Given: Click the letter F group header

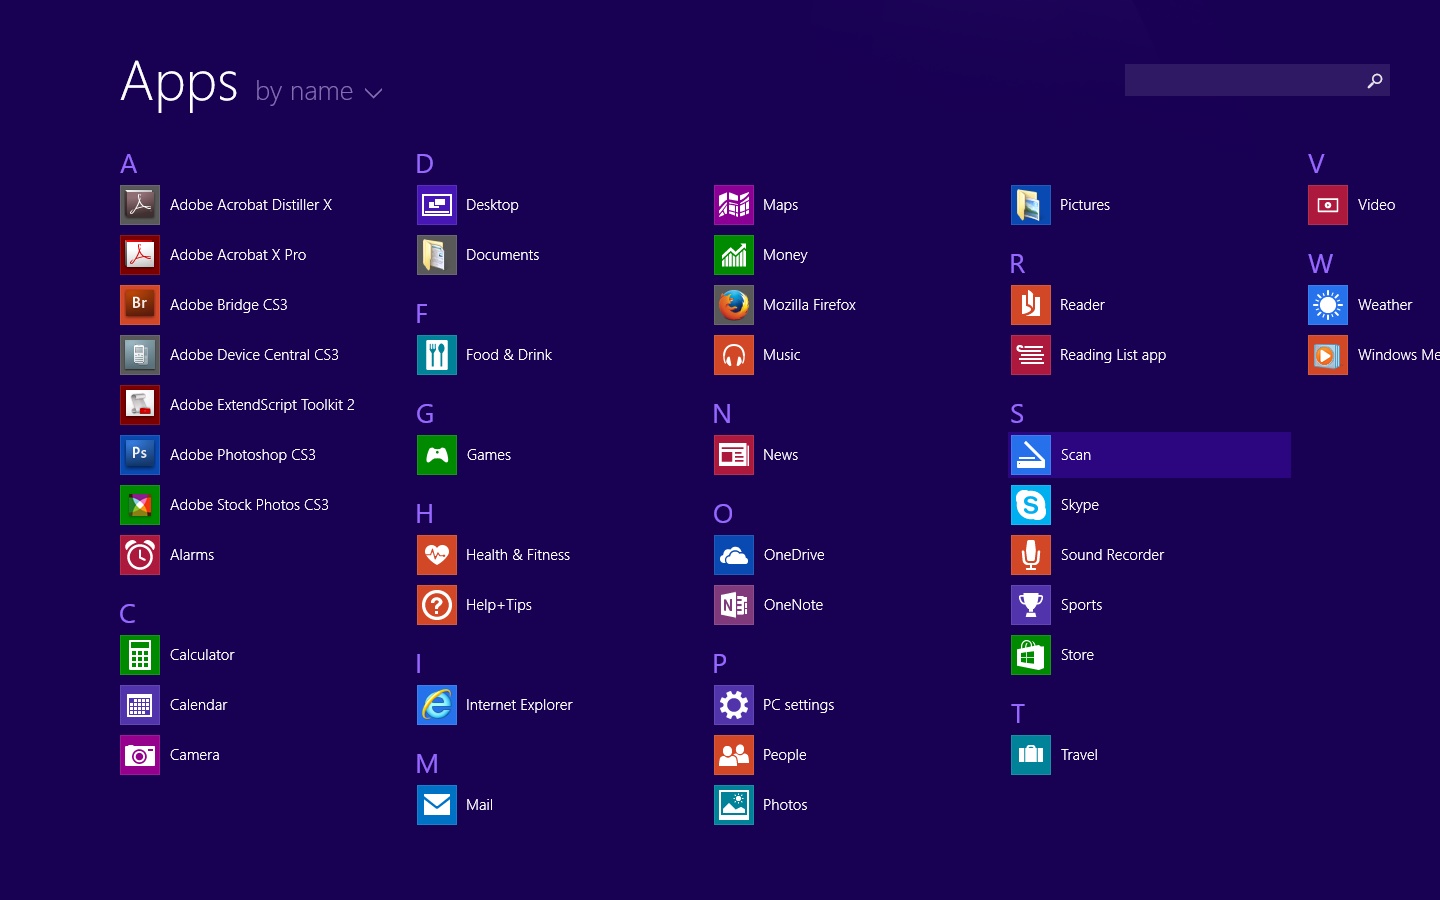Looking at the screenshot, I should 422,313.
